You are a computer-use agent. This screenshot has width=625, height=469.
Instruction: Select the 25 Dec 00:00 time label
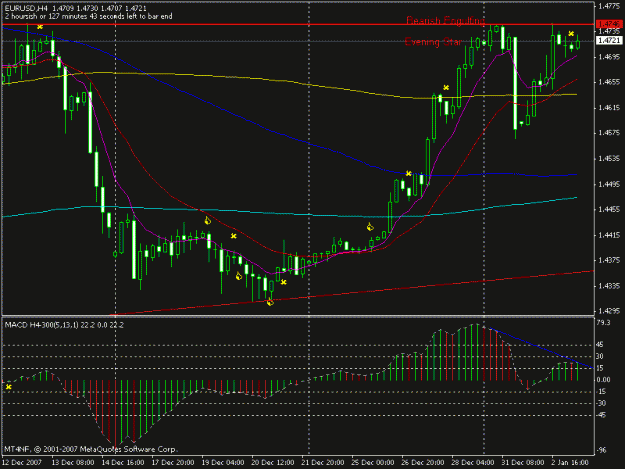click(373, 462)
